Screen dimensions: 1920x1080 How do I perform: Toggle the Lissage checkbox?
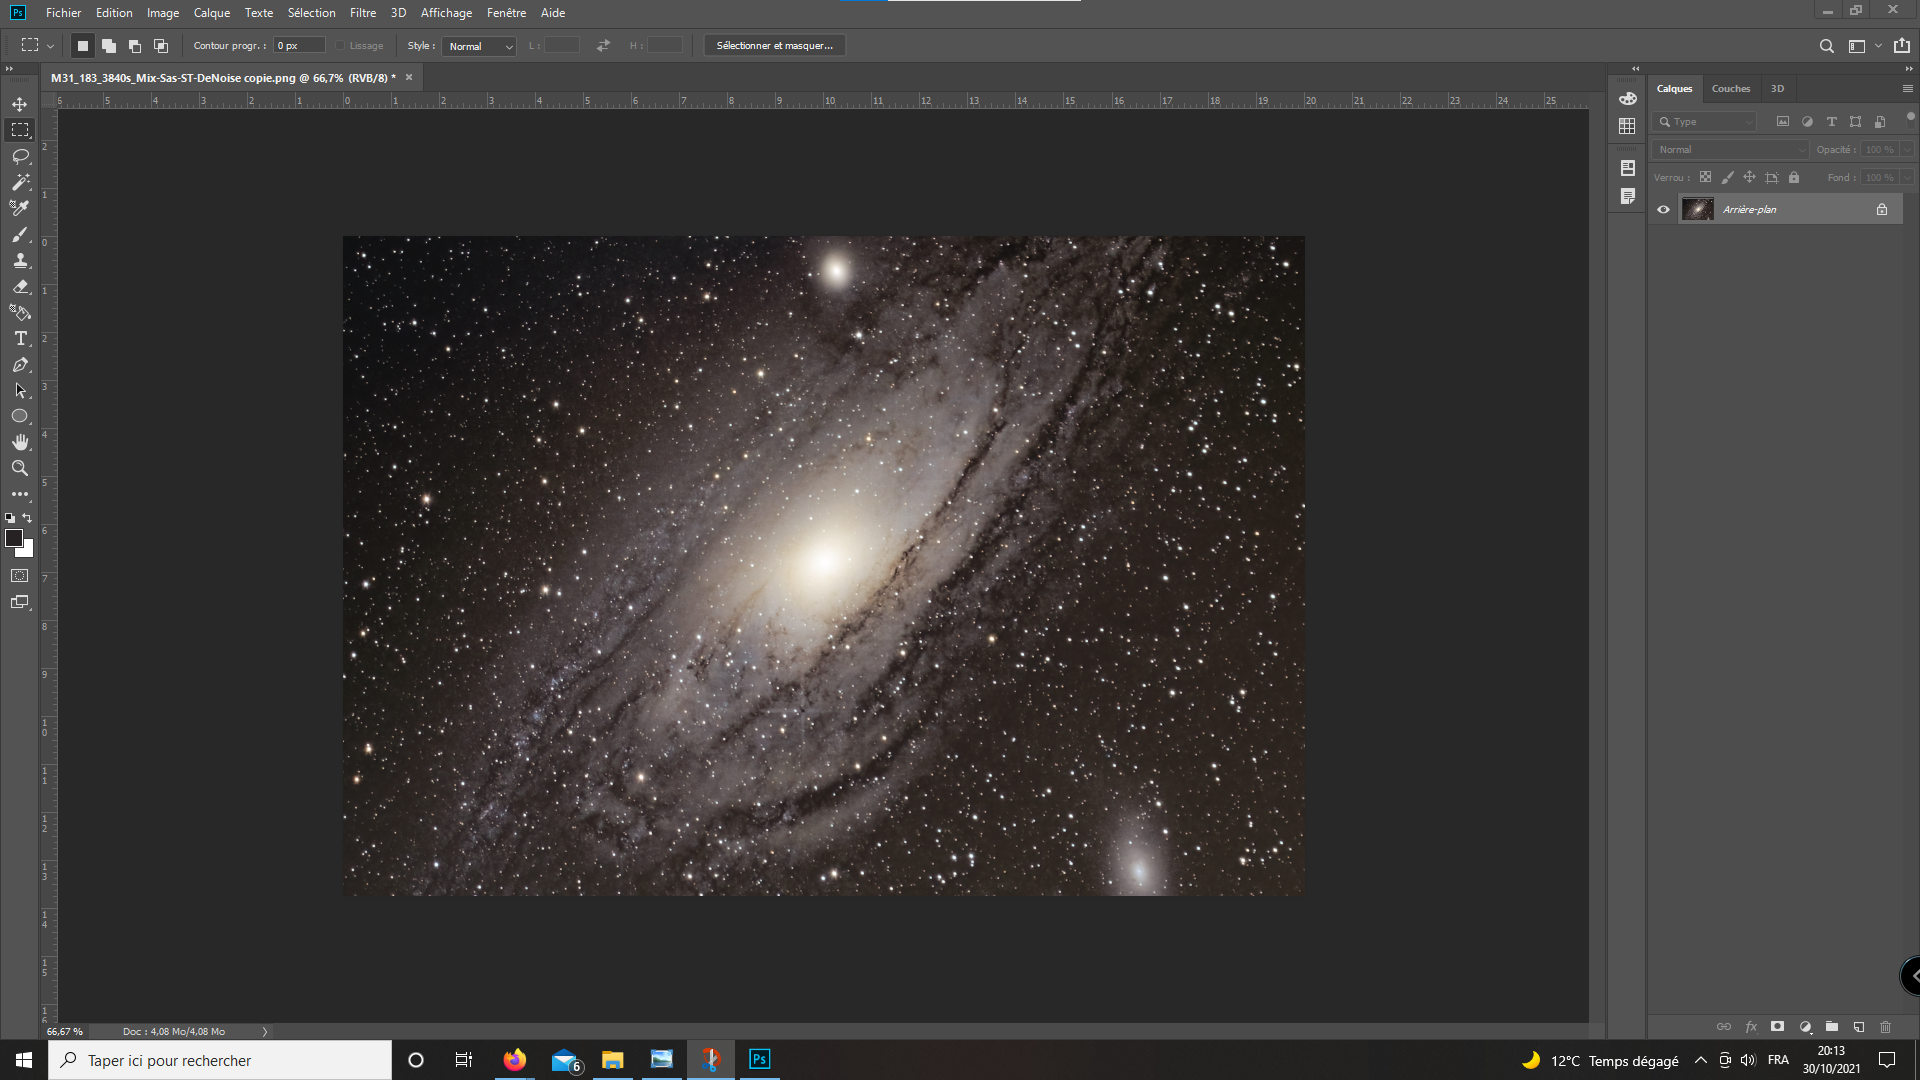340,46
